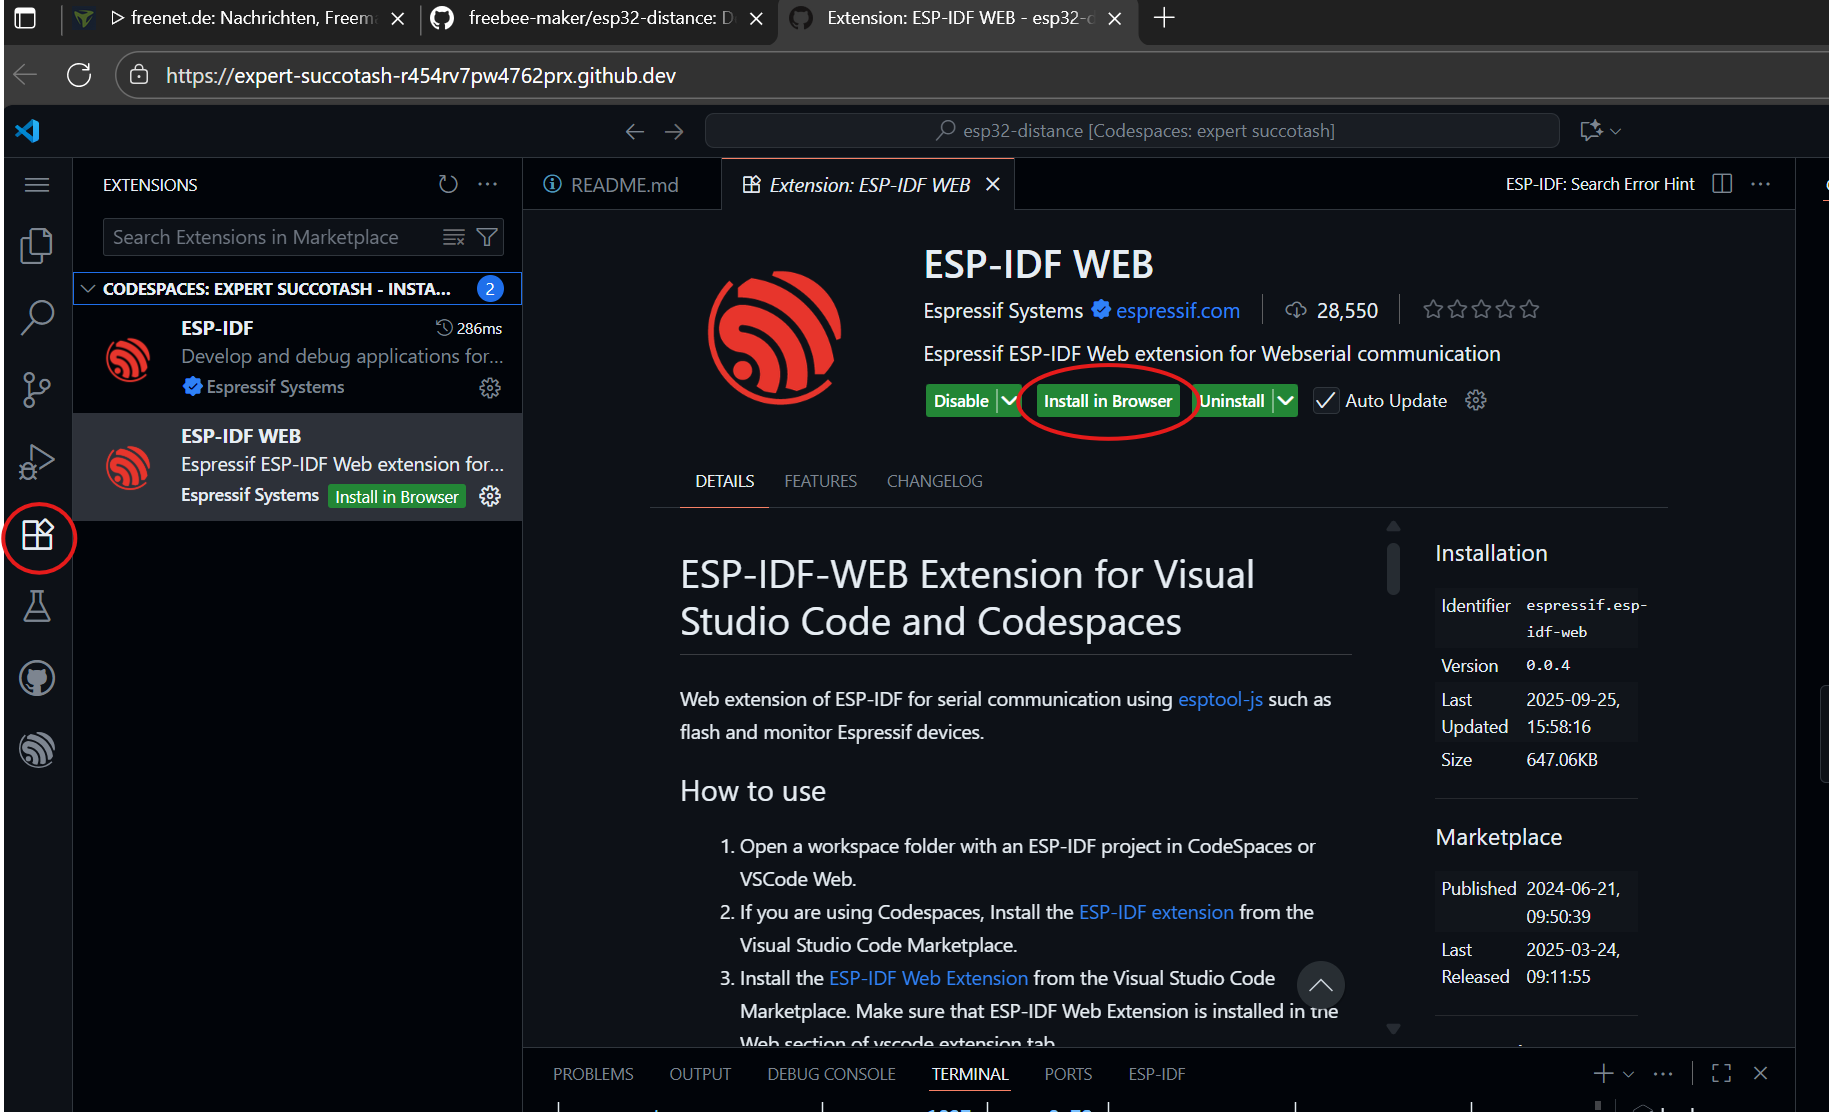1829x1112 pixels.
Task: Open the espressif.com publisher link
Action: tap(1177, 311)
